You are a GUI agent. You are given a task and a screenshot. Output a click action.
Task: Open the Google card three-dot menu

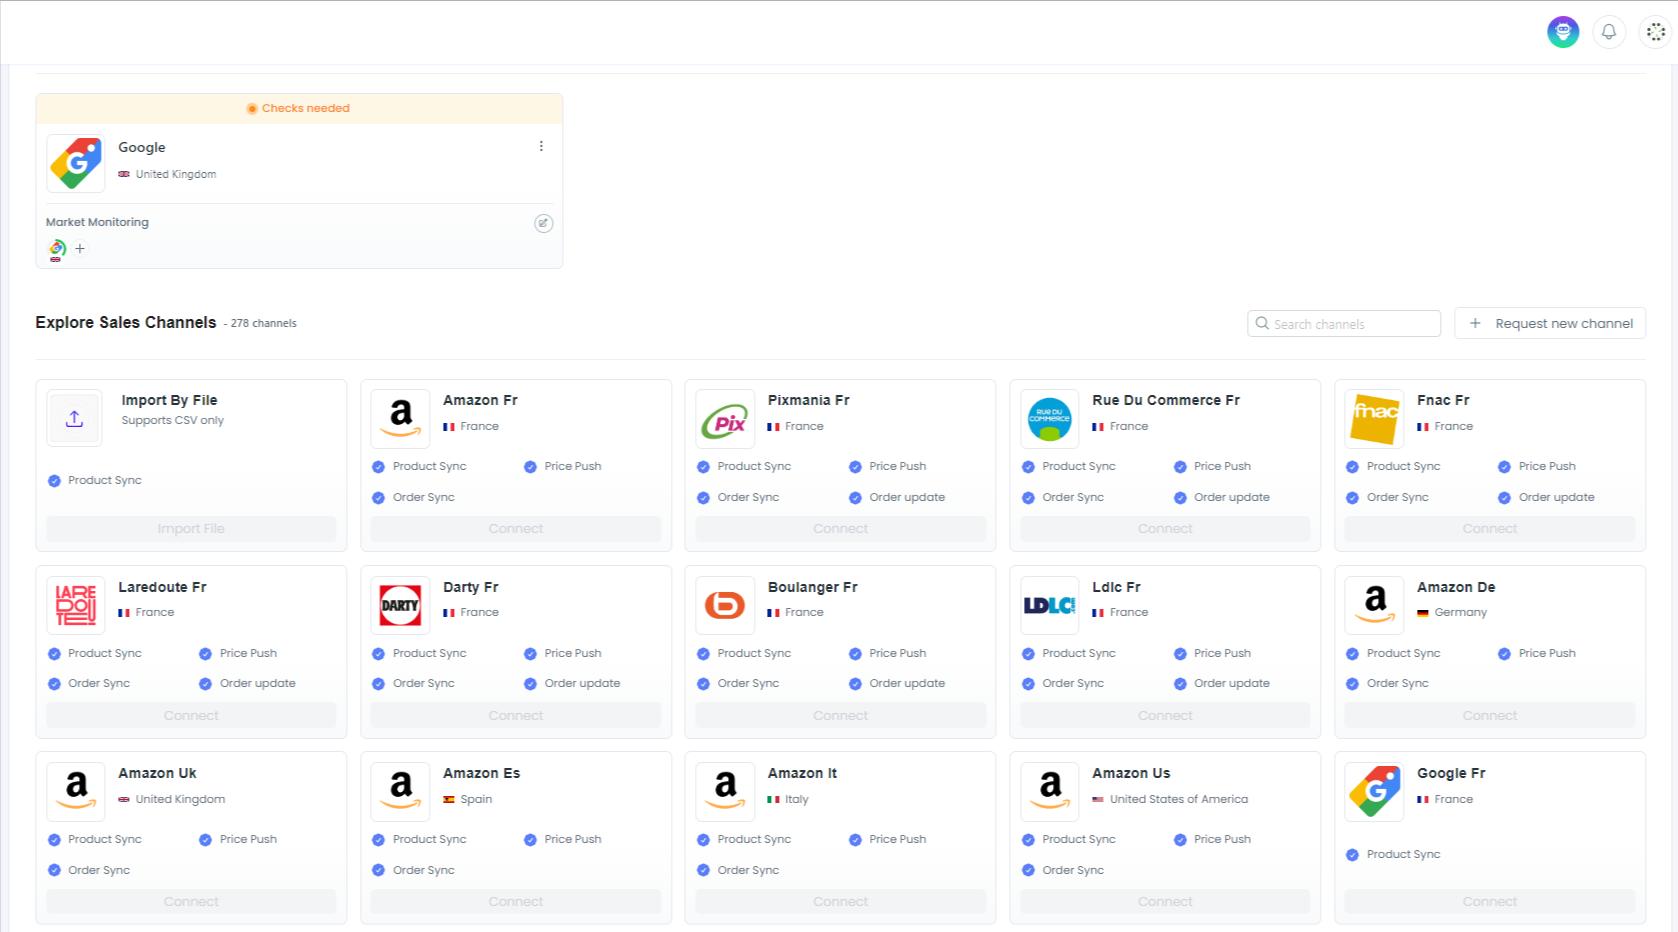pyautogui.click(x=541, y=146)
